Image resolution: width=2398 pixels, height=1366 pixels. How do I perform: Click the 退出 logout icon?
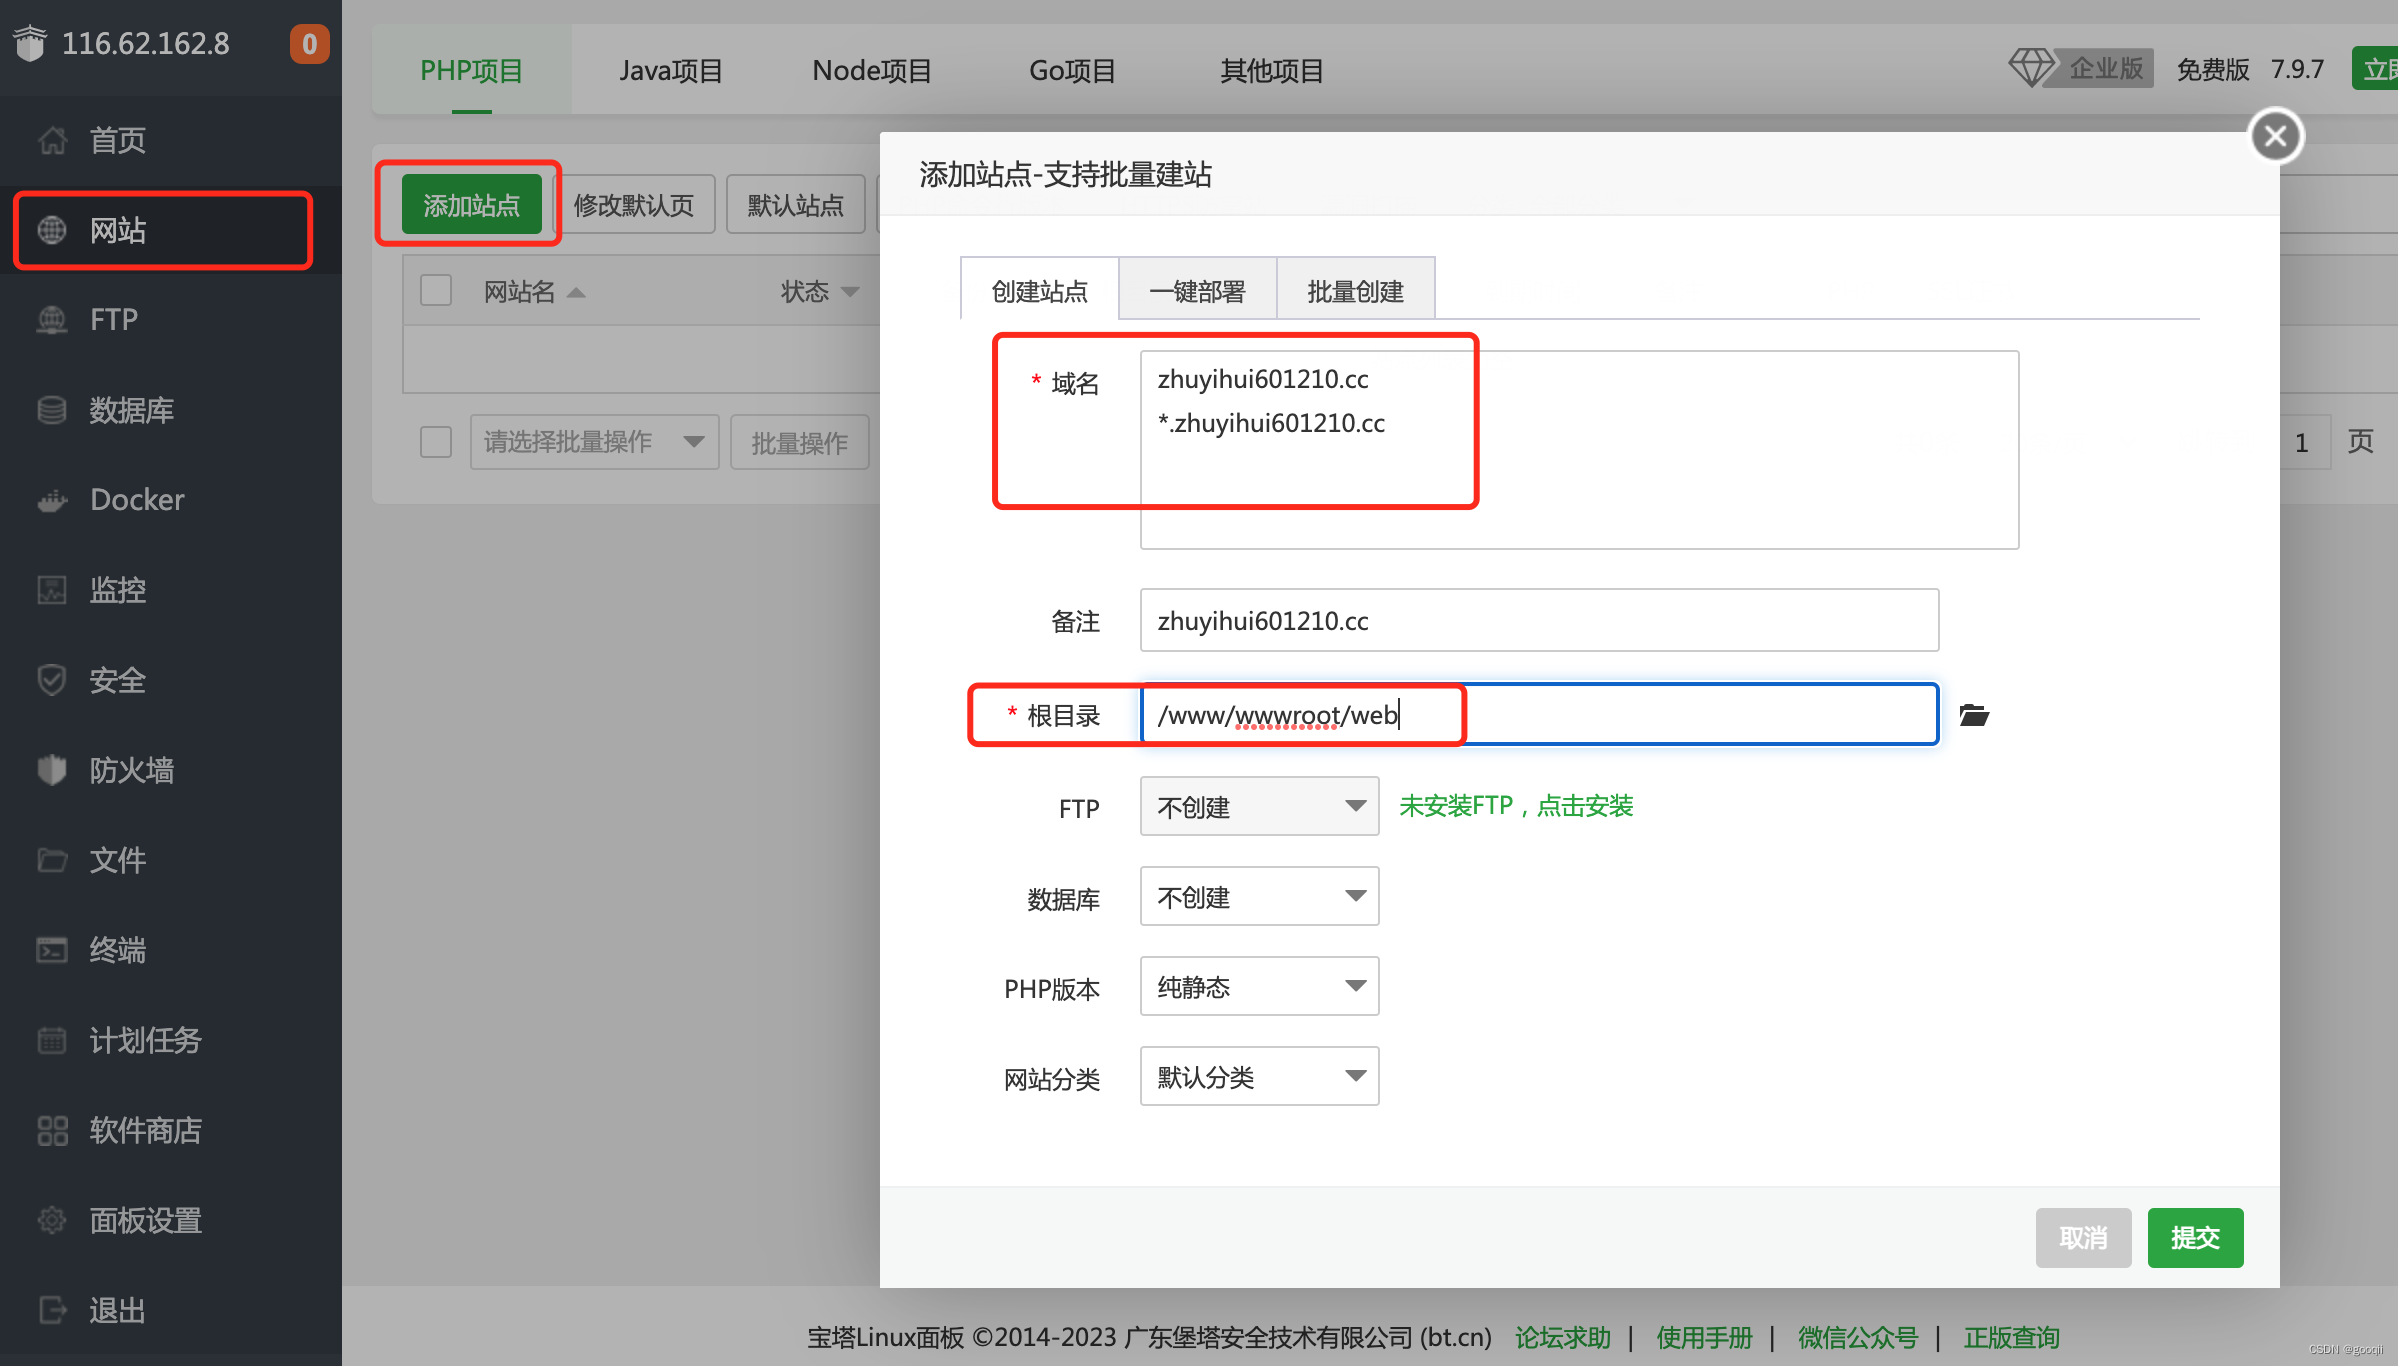(x=52, y=1310)
